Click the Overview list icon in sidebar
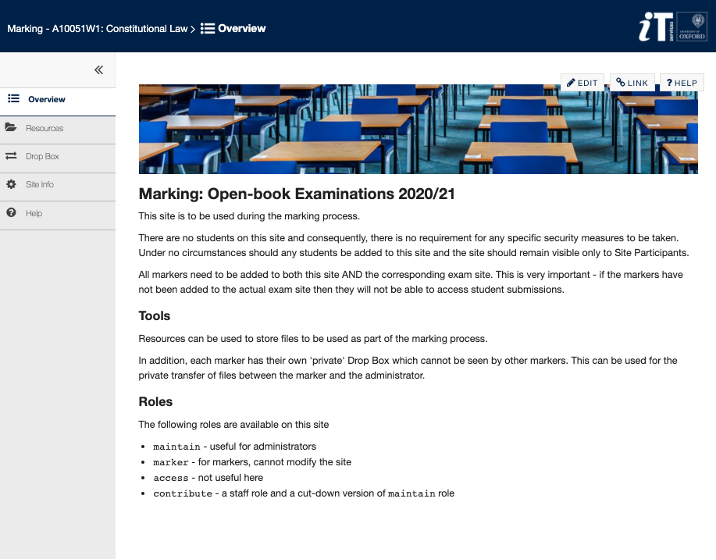The width and height of the screenshot is (716, 560). (14, 99)
